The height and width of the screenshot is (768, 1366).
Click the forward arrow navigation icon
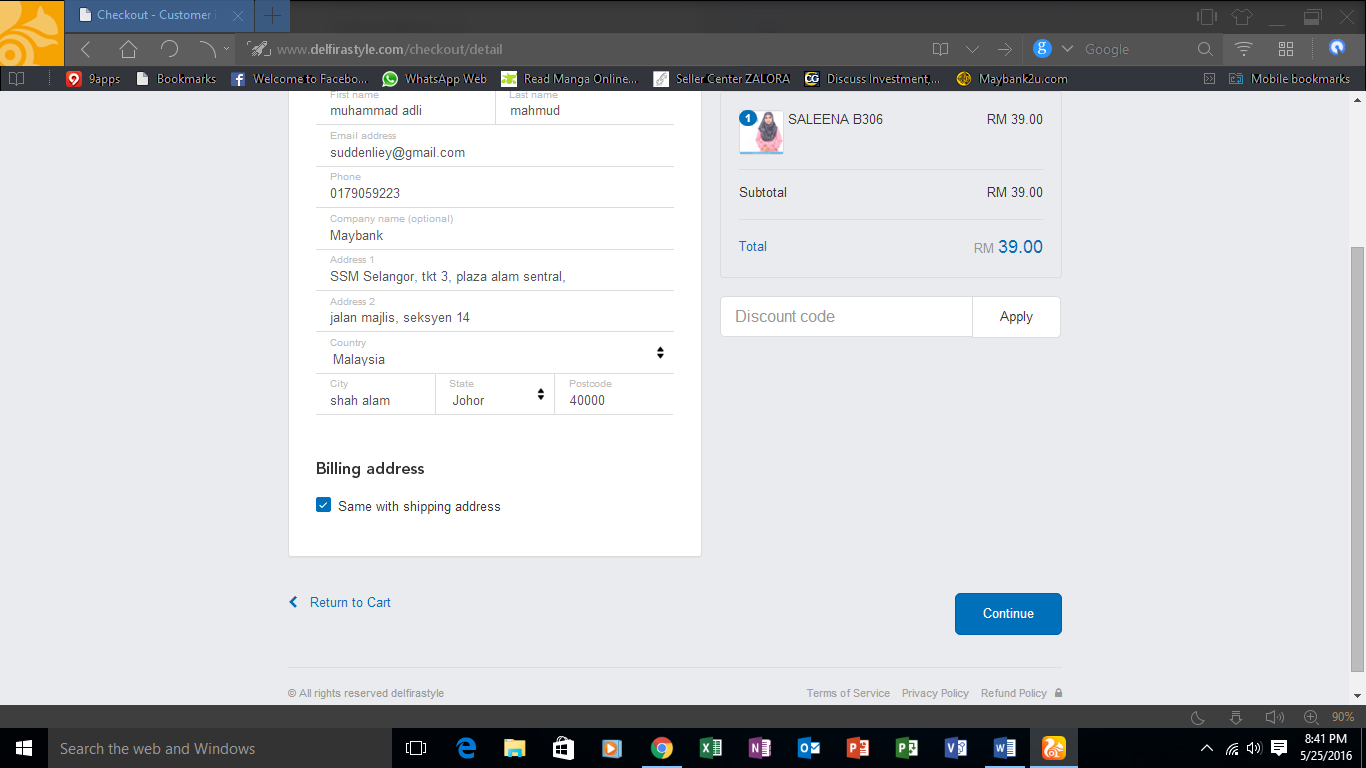pyautogui.click(x=206, y=49)
